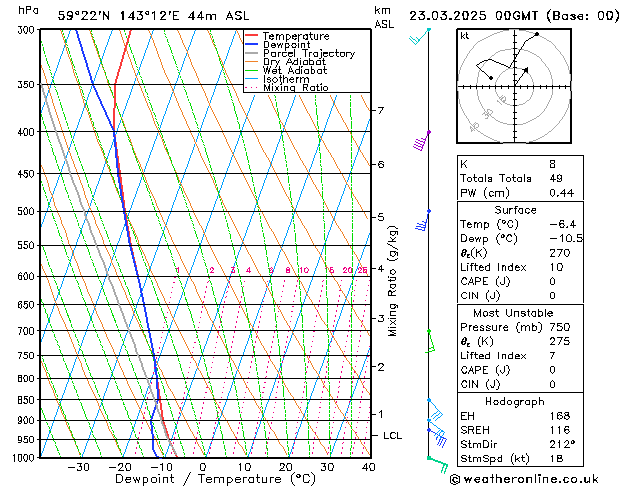Click the 'Dewpoint / Temperature (°C)' axis title

click(x=216, y=479)
